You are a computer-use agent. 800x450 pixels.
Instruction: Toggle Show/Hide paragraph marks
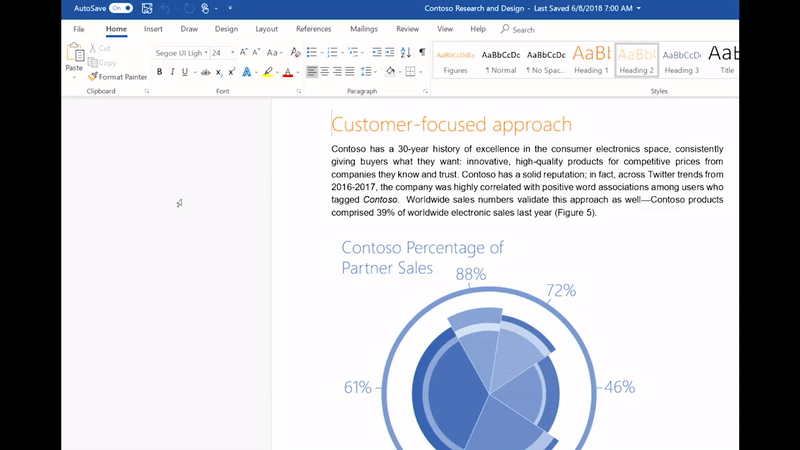(422, 52)
